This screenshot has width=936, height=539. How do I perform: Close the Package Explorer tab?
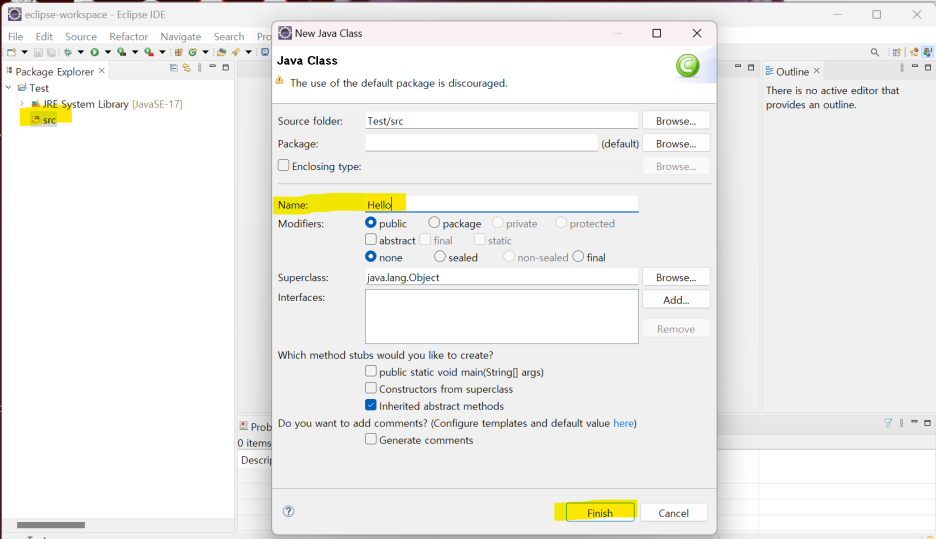coord(101,70)
